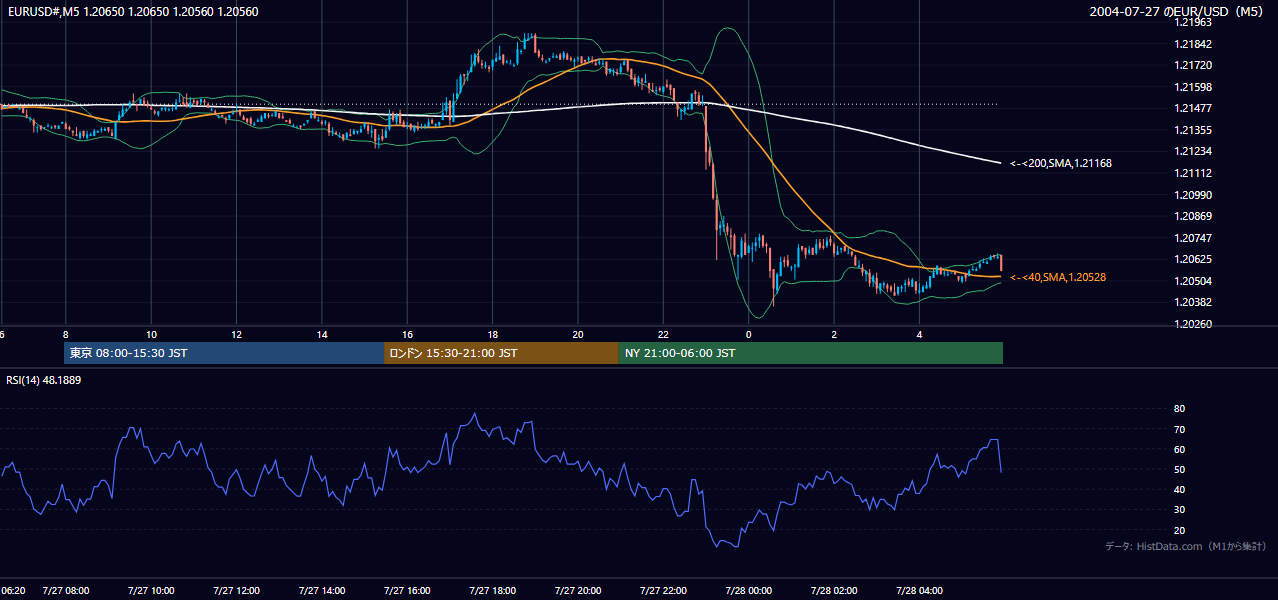Click hour label 18 under the price chart
Viewport: 1278px width, 600px height.
[492, 334]
